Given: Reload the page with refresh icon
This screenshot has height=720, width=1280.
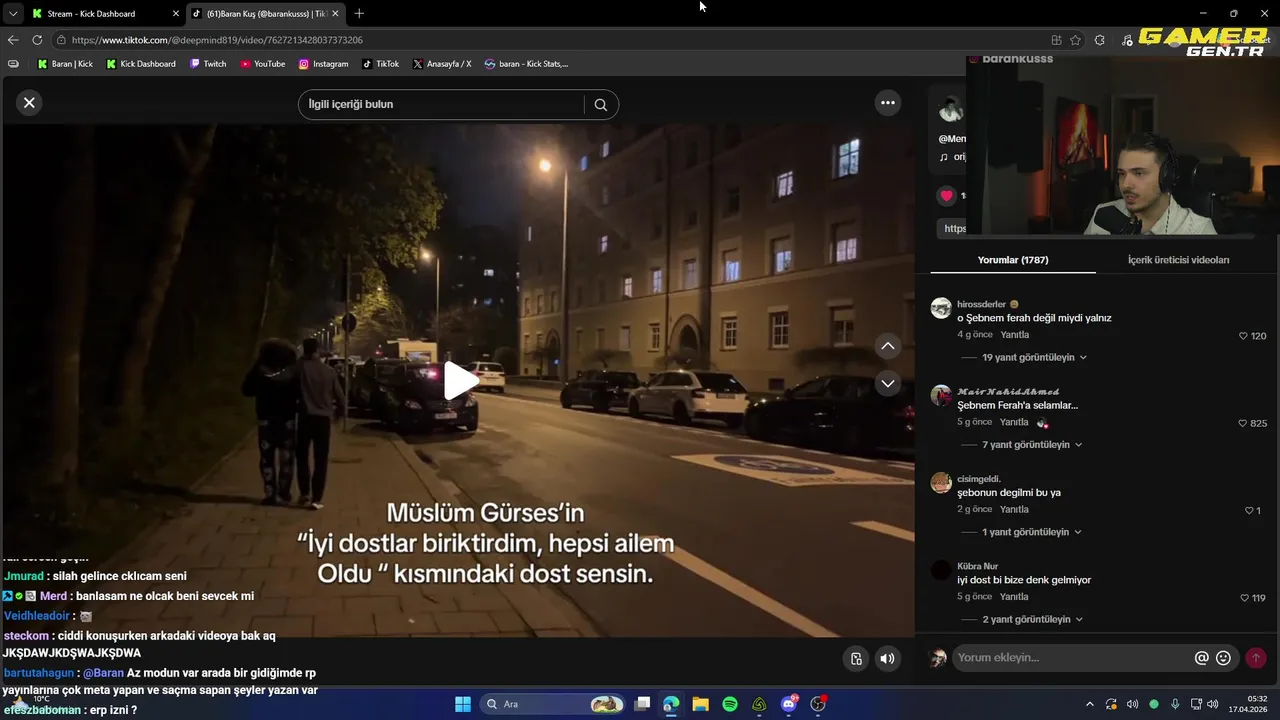Looking at the screenshot, I should [37, 40].
